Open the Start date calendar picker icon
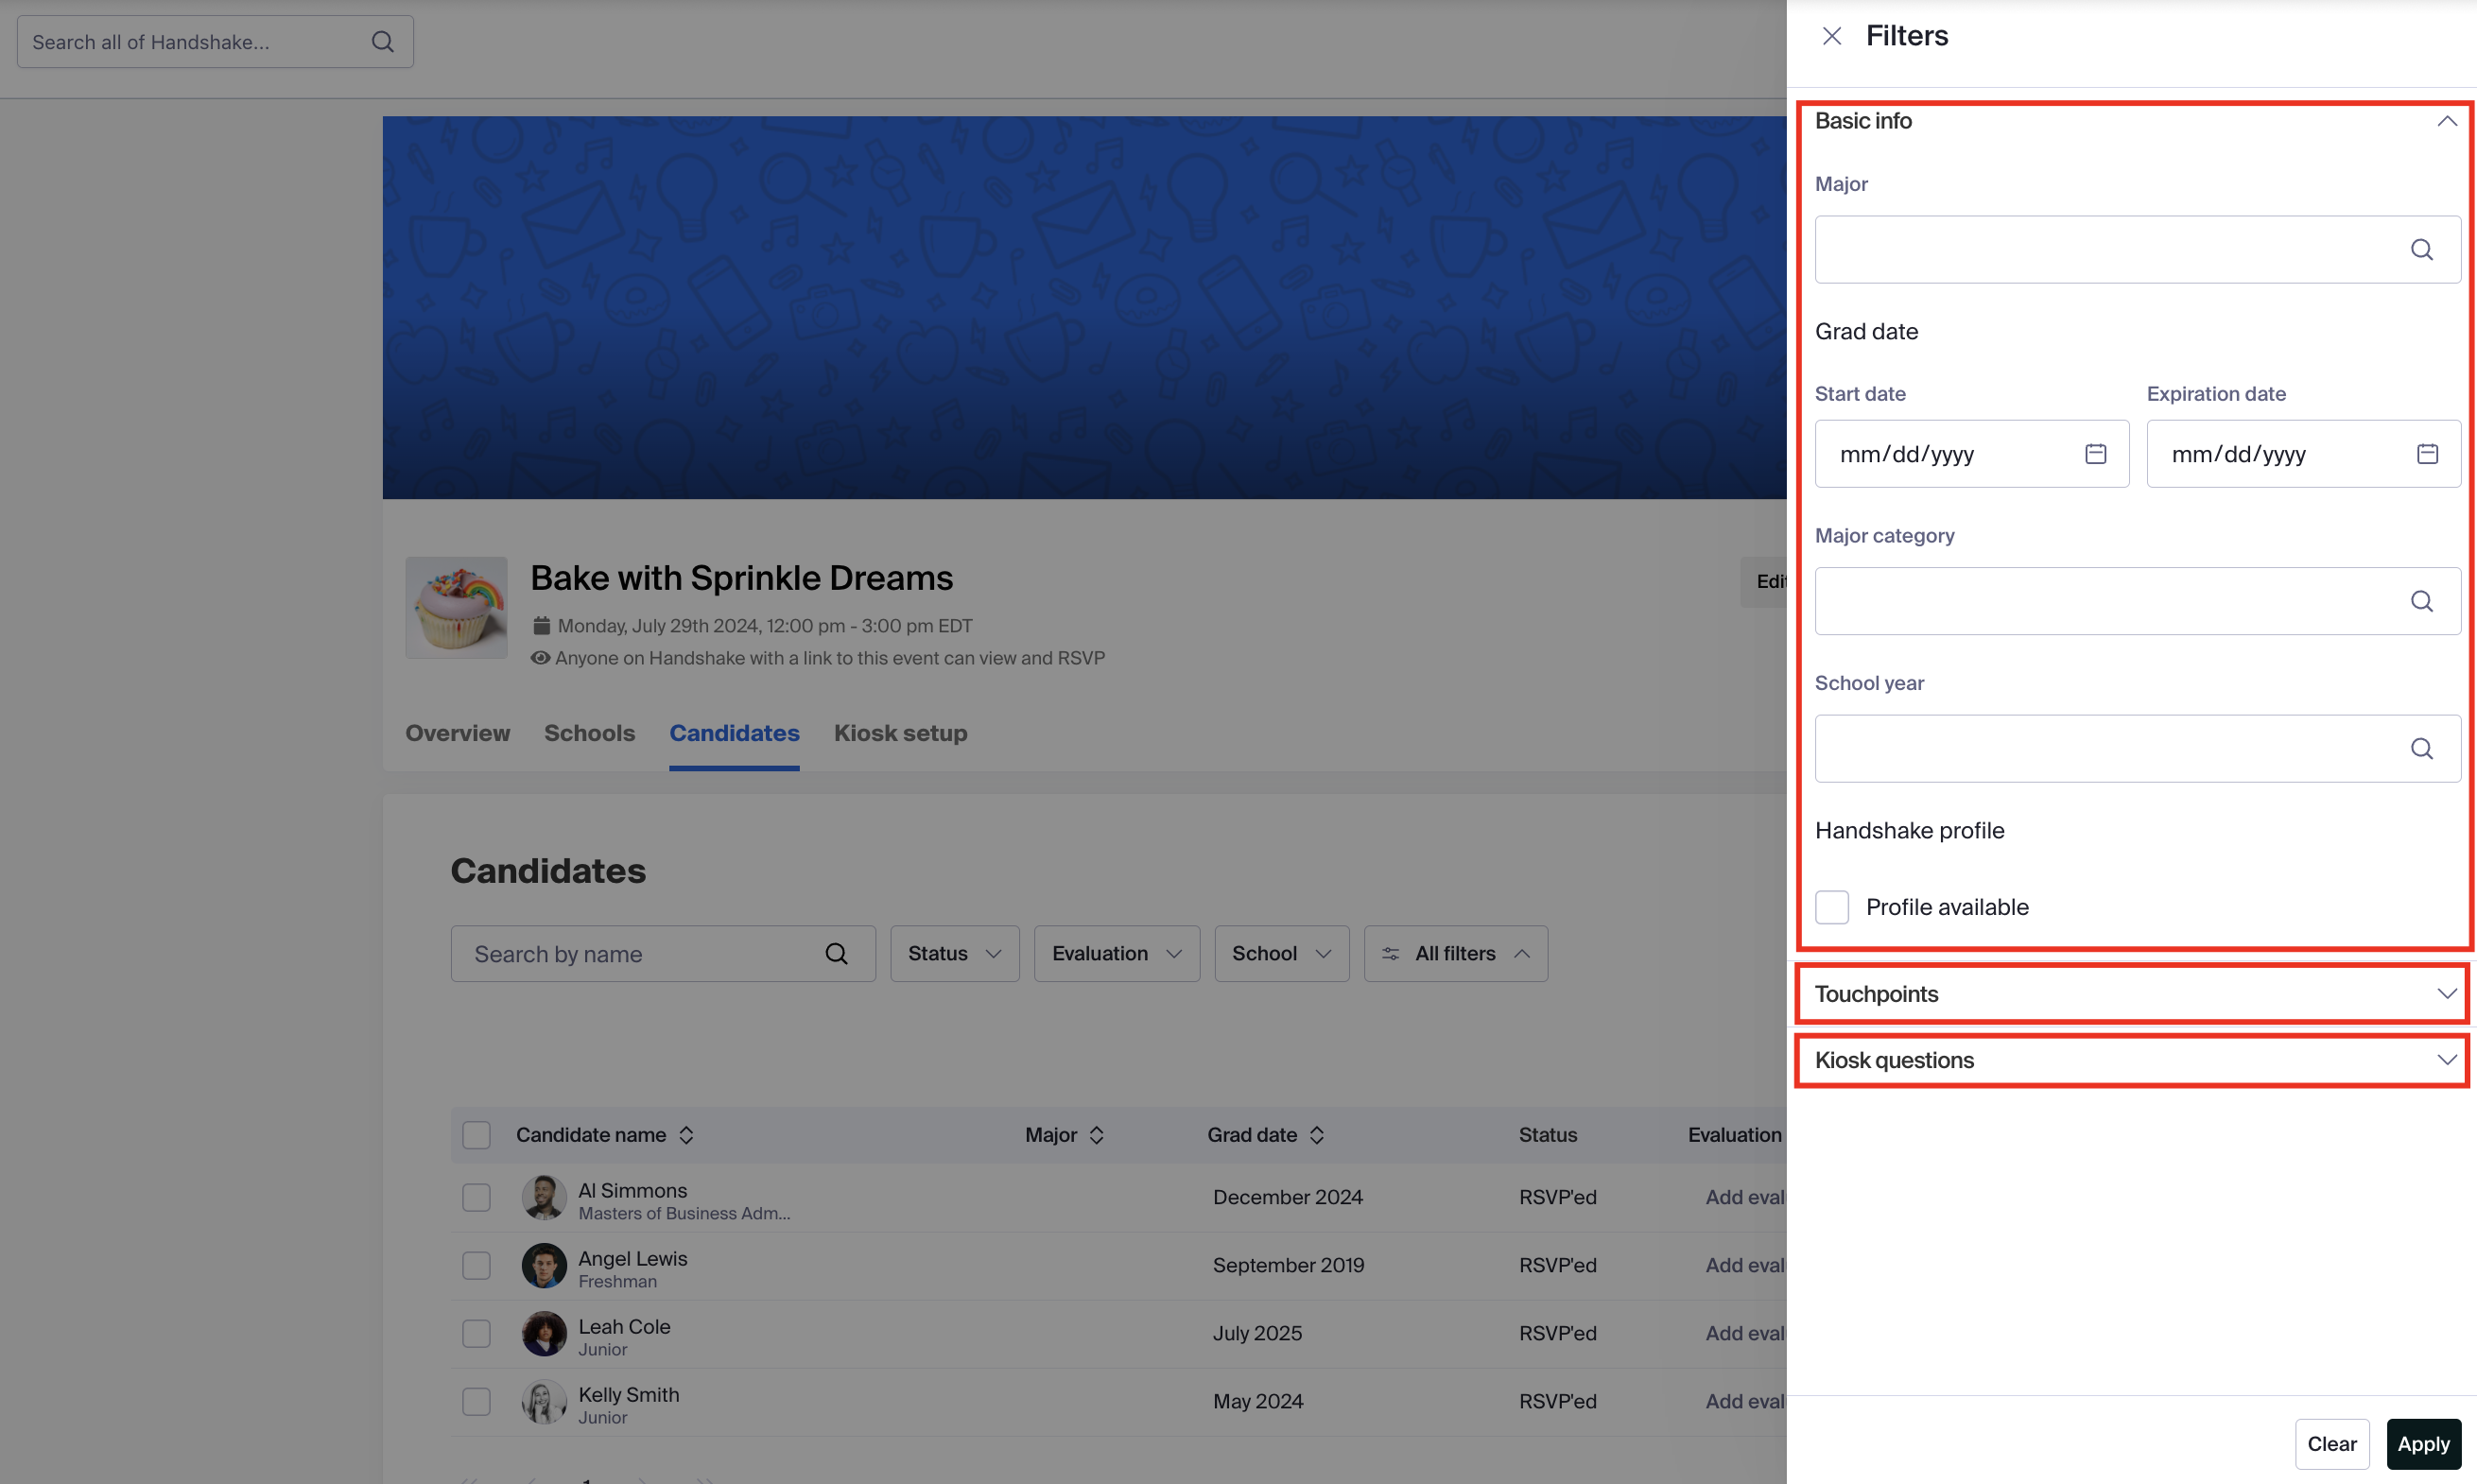This screenshot has width=2477, height=1484. (x=2095, y=454)
